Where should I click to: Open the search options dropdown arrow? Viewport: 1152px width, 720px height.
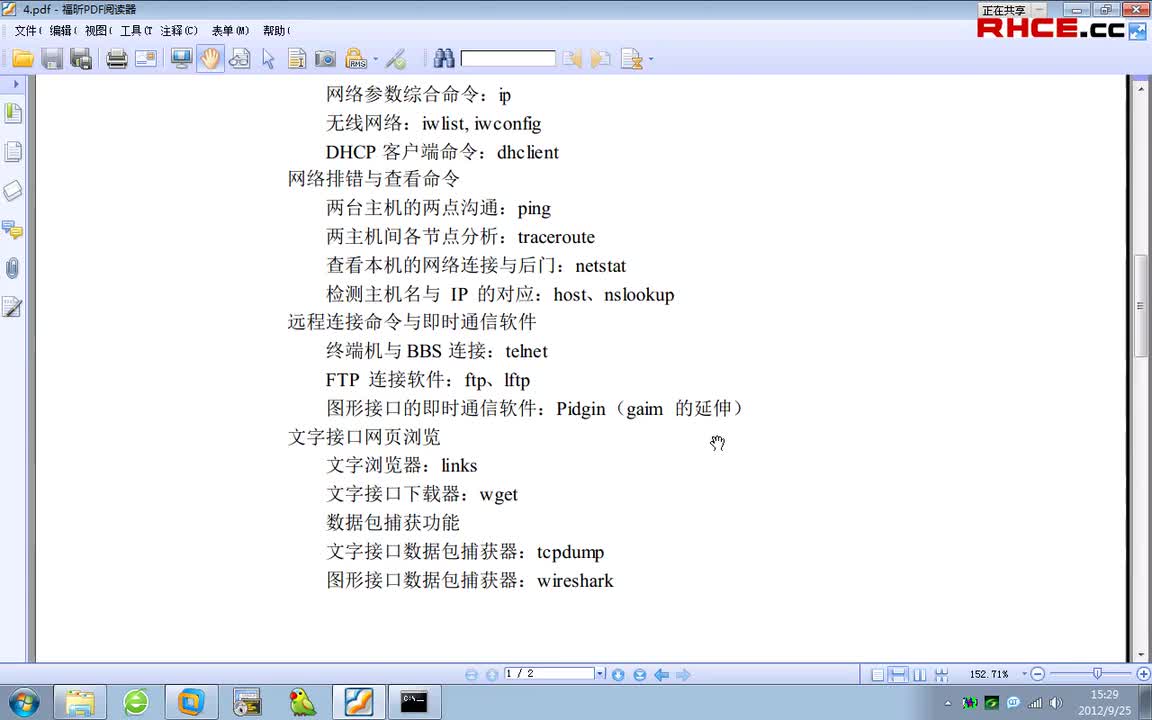point(650,59)
